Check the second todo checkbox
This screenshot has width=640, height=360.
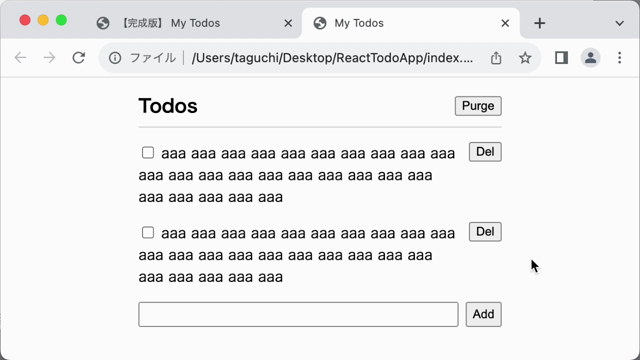[x=148, y=233]
